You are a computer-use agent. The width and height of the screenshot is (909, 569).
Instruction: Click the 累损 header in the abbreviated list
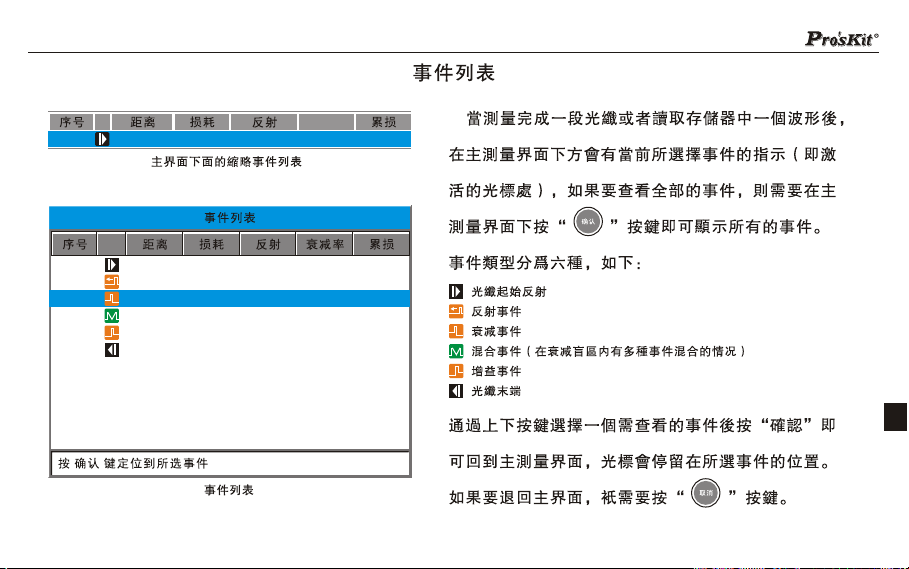click(x=383, y=122)
